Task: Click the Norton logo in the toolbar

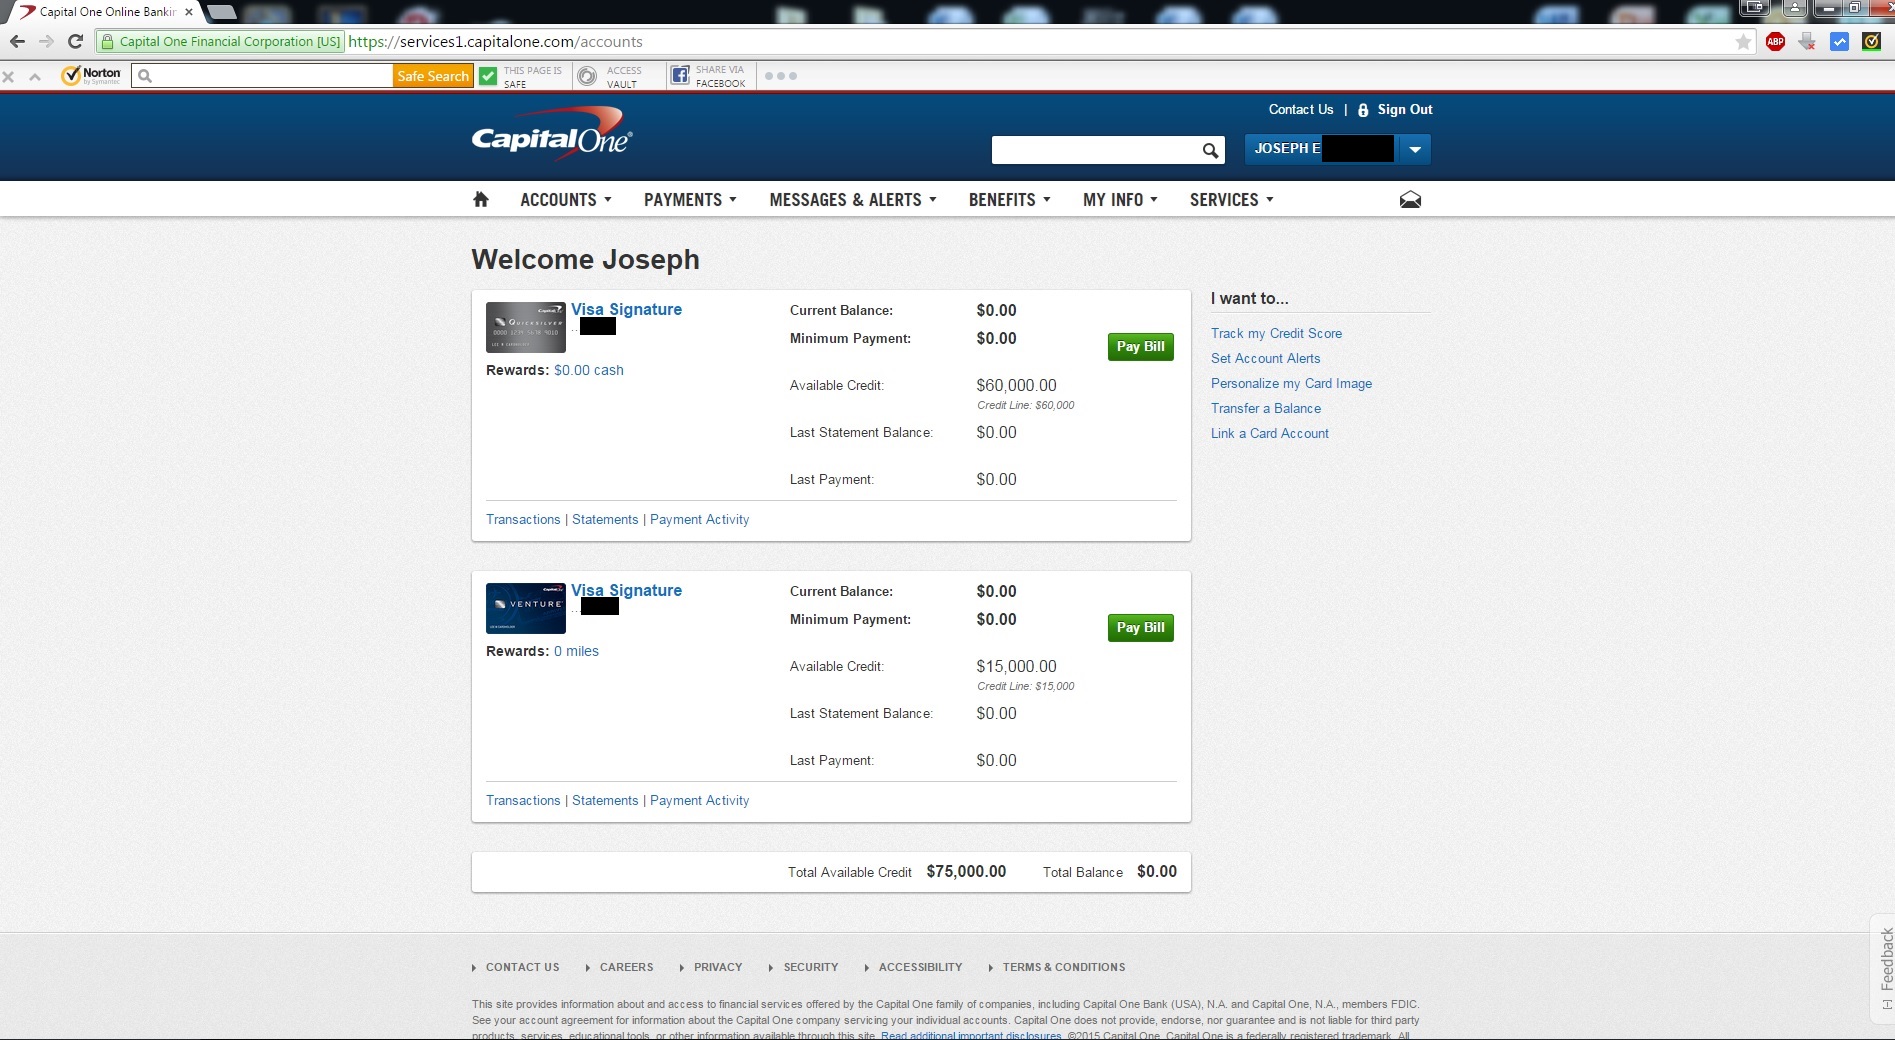Action: [91, 76]
